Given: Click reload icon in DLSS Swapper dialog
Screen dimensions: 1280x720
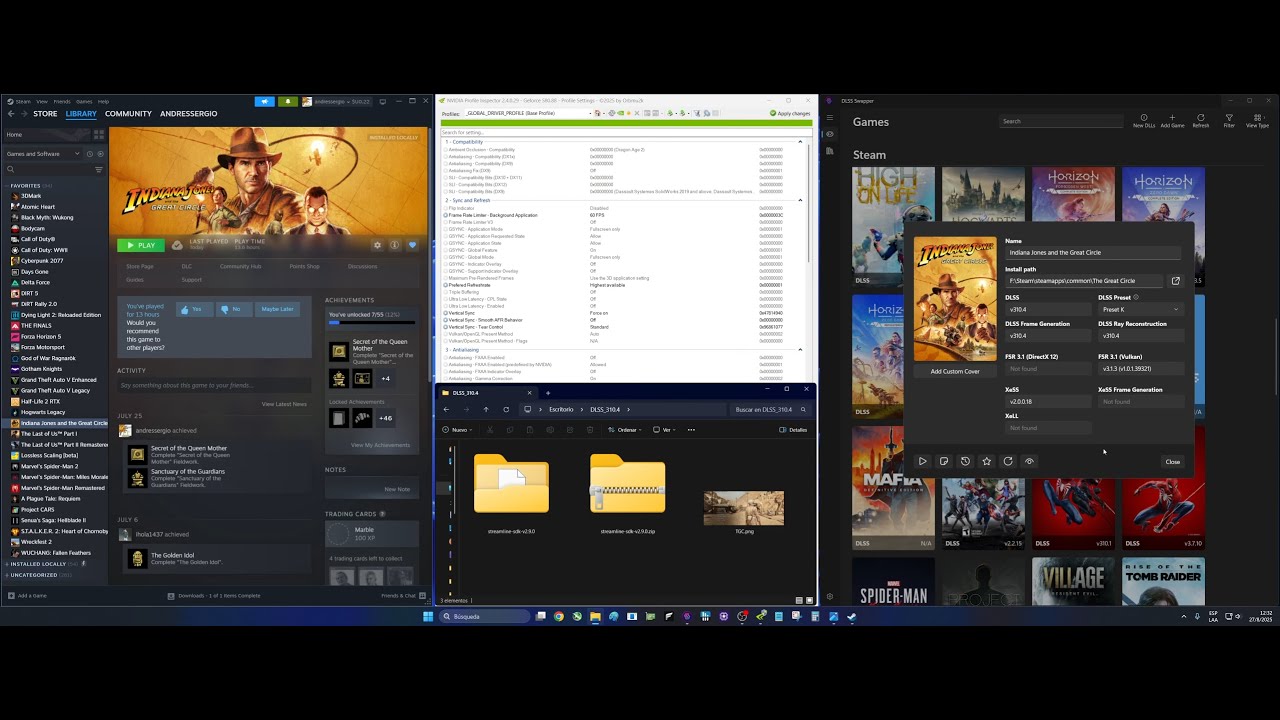Looking at the screenshot, I should click(x=1008, y=461).
